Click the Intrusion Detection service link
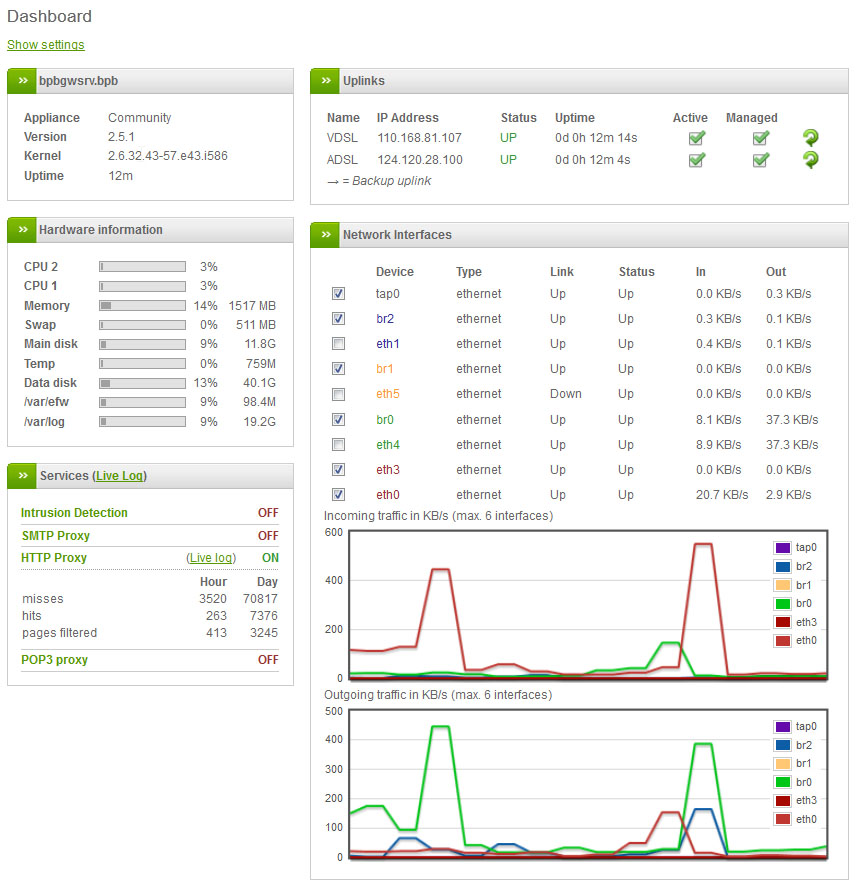 74,513
